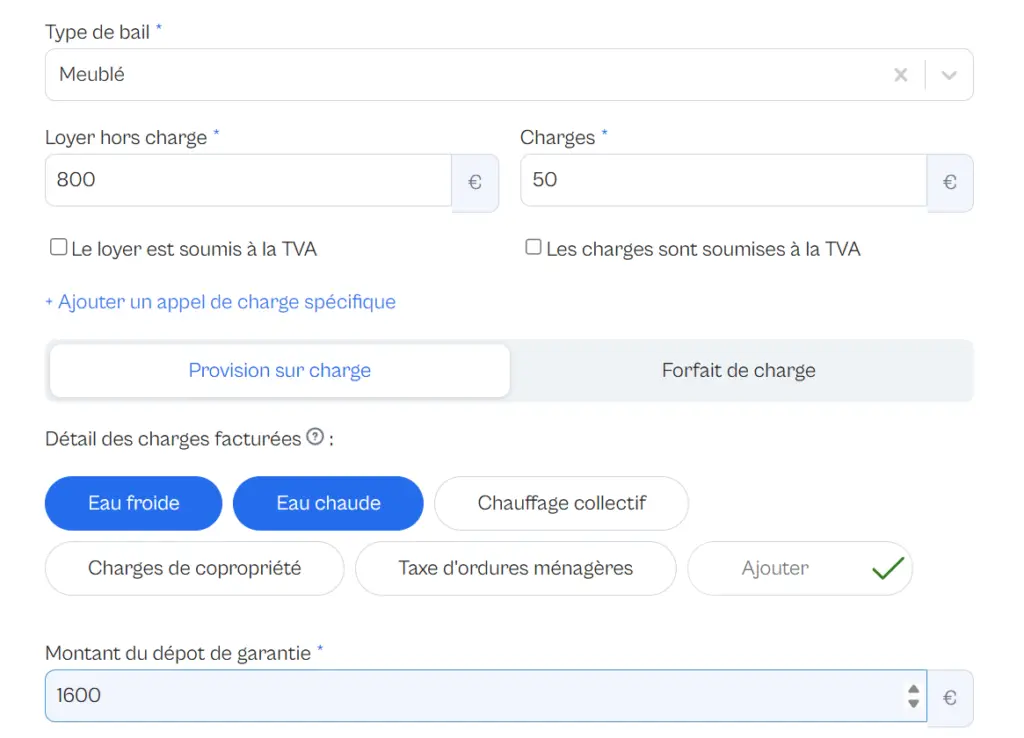This screenshot has width=1024, height=738.
Task: Check Les charges sont soumises à la TVA
Action: [x=533, y=247]
